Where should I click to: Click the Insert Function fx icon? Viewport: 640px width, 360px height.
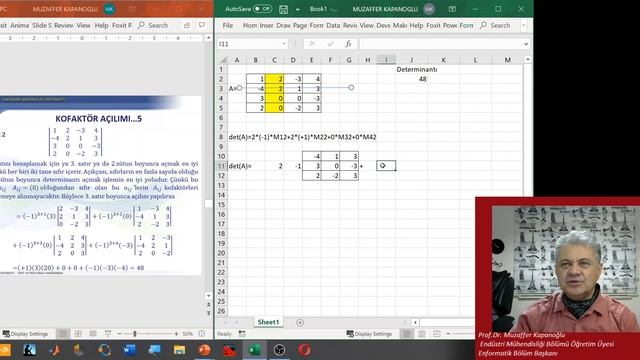point(348,44)
